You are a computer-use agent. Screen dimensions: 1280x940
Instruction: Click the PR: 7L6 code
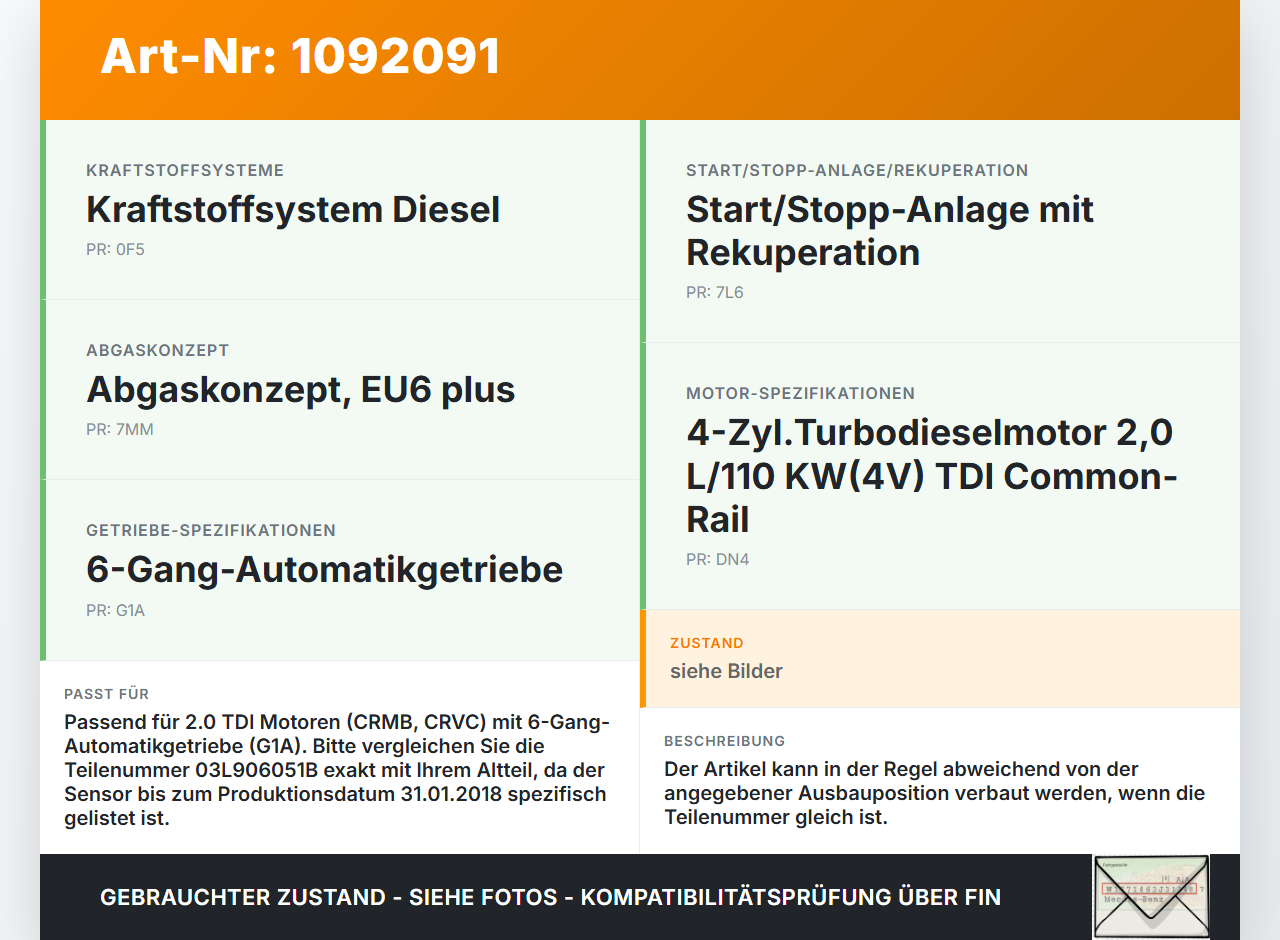(715, 293)
